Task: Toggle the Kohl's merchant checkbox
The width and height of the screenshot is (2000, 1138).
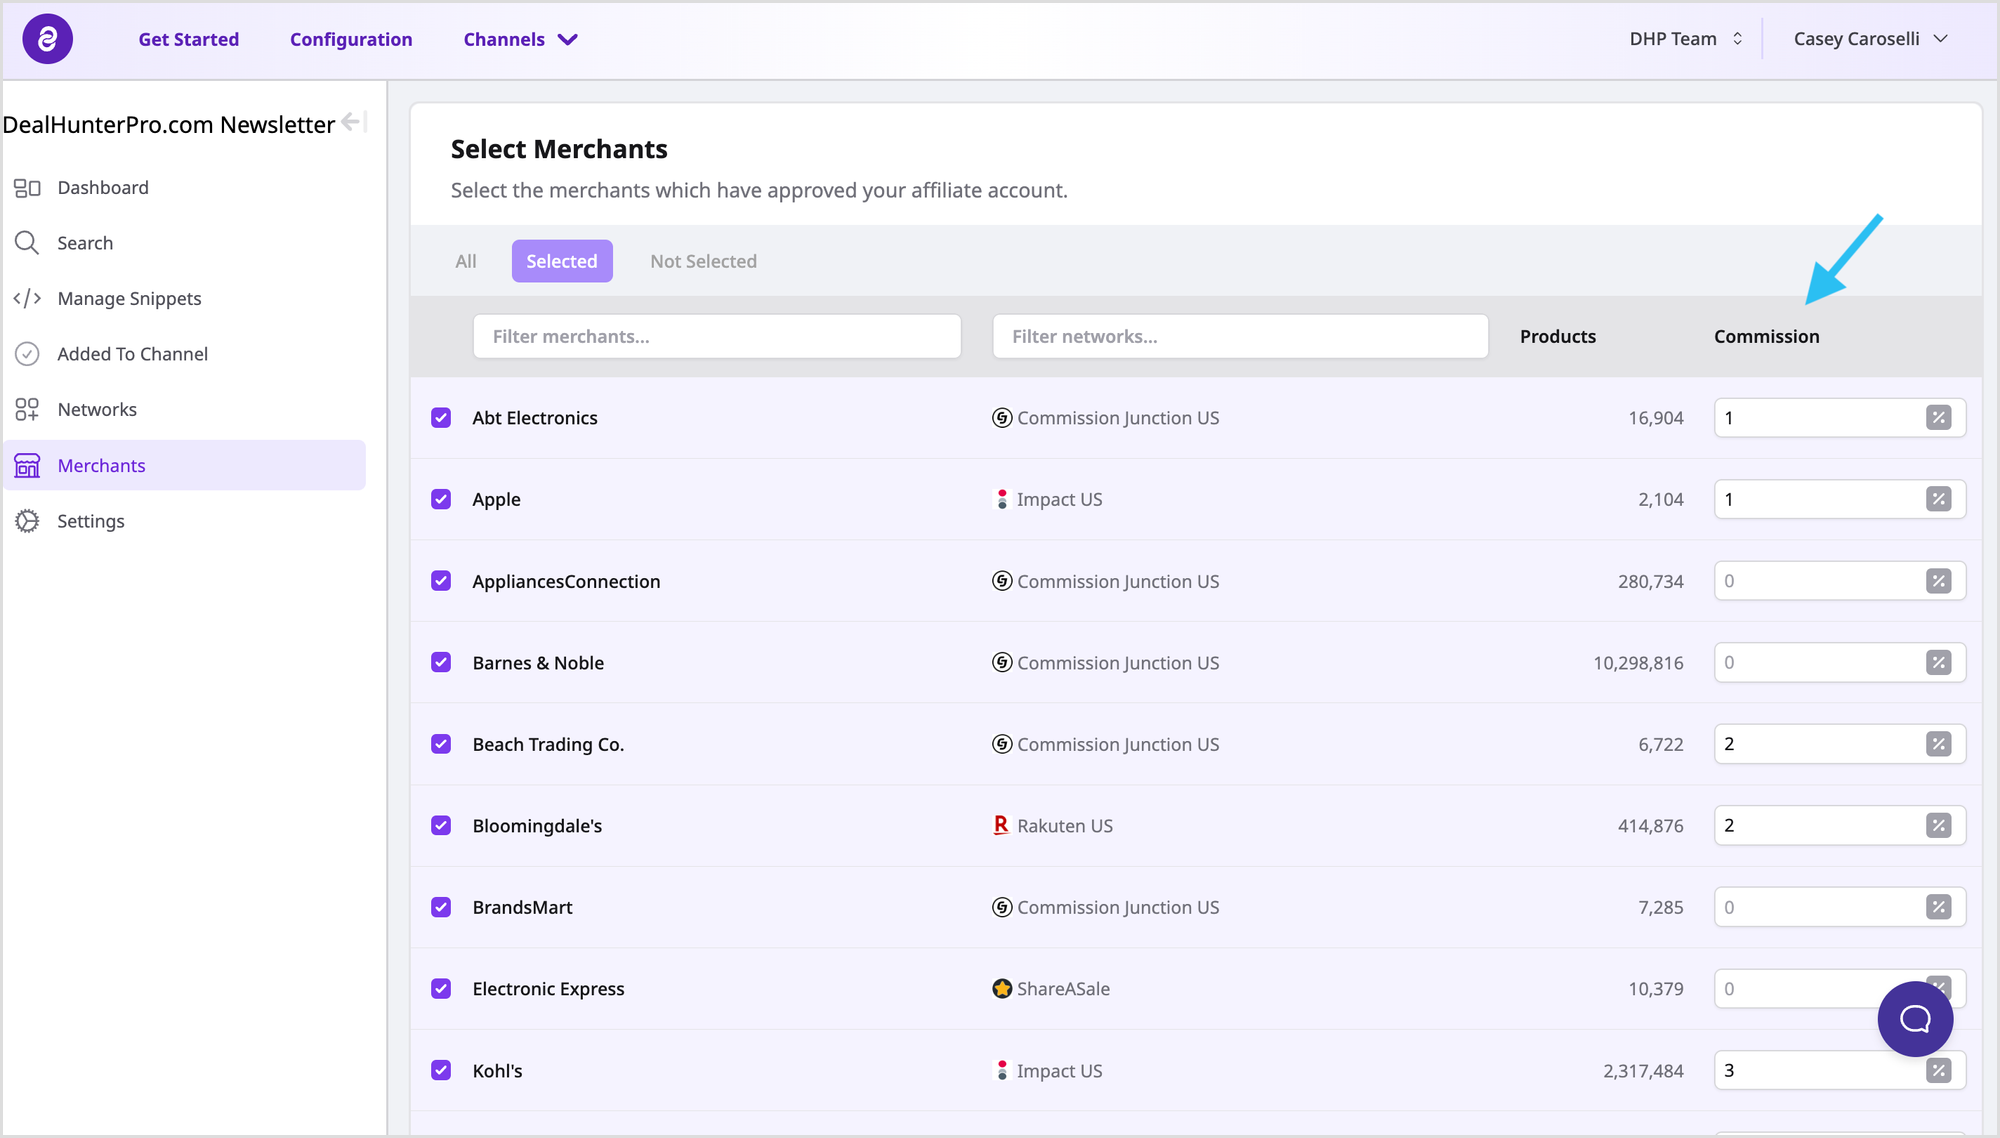Action: tap(441, 1070)
